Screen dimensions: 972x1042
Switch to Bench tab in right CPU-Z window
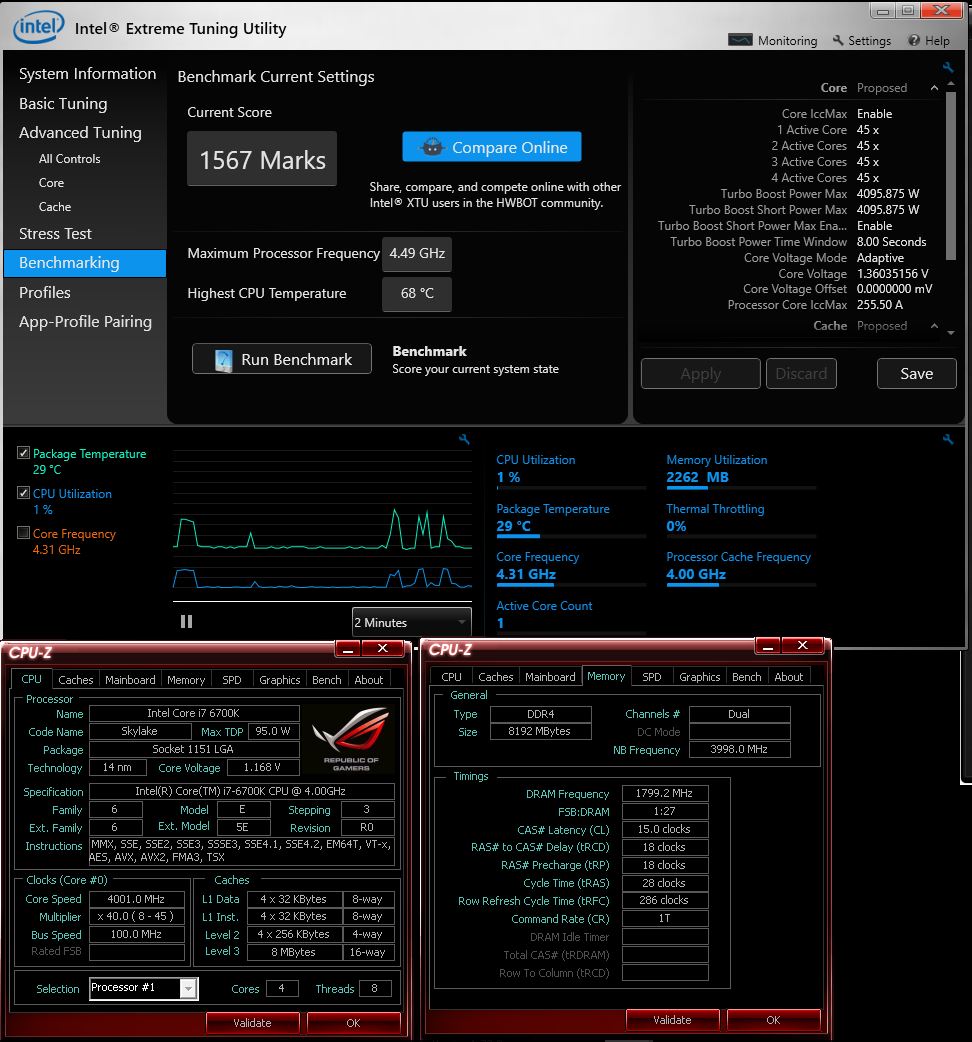[747, 677]
